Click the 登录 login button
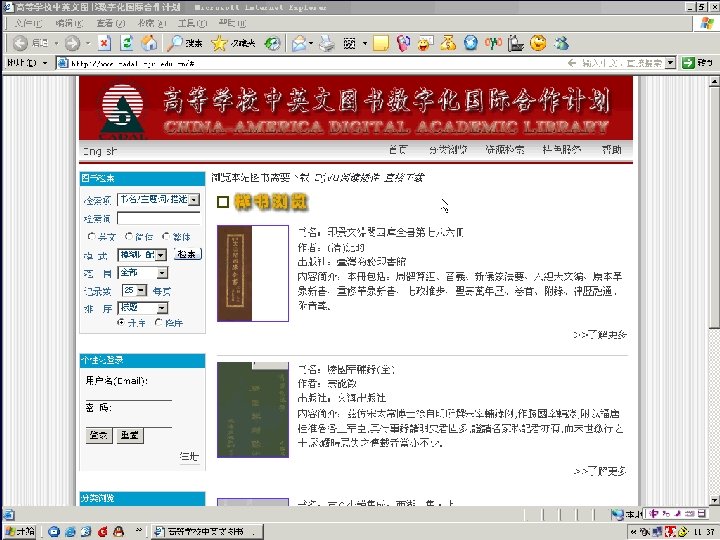The width and height of the screenshot is (720, 540). [99, 435]
